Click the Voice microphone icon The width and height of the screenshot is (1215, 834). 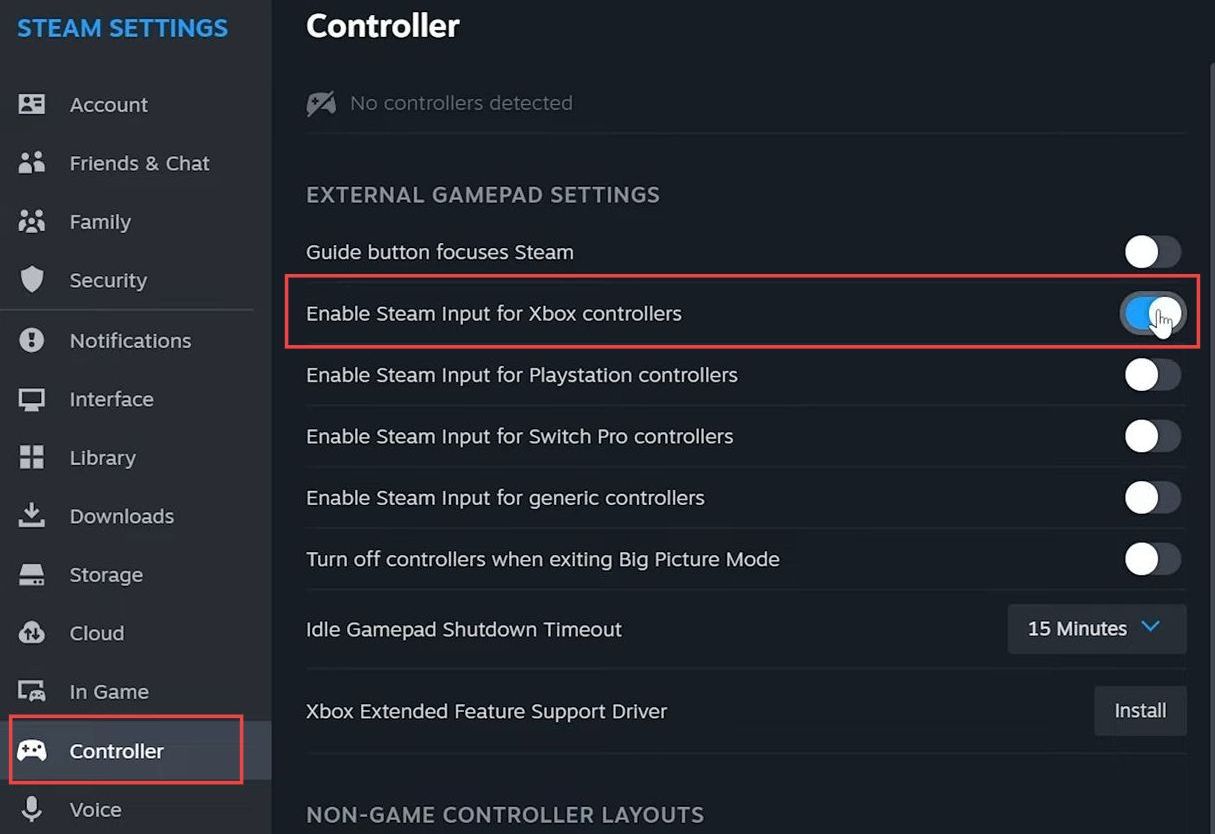(x=30, y=810)
